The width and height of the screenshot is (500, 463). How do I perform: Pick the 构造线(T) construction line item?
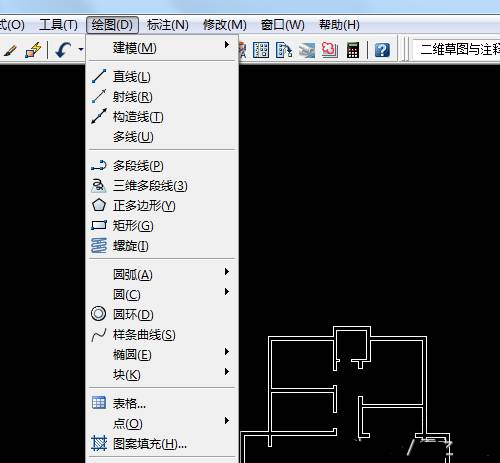(x=162, y=117)
